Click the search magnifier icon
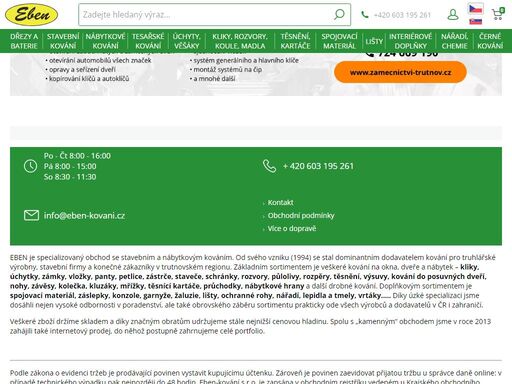The image size is (512, 384). [x=339, y=14]
